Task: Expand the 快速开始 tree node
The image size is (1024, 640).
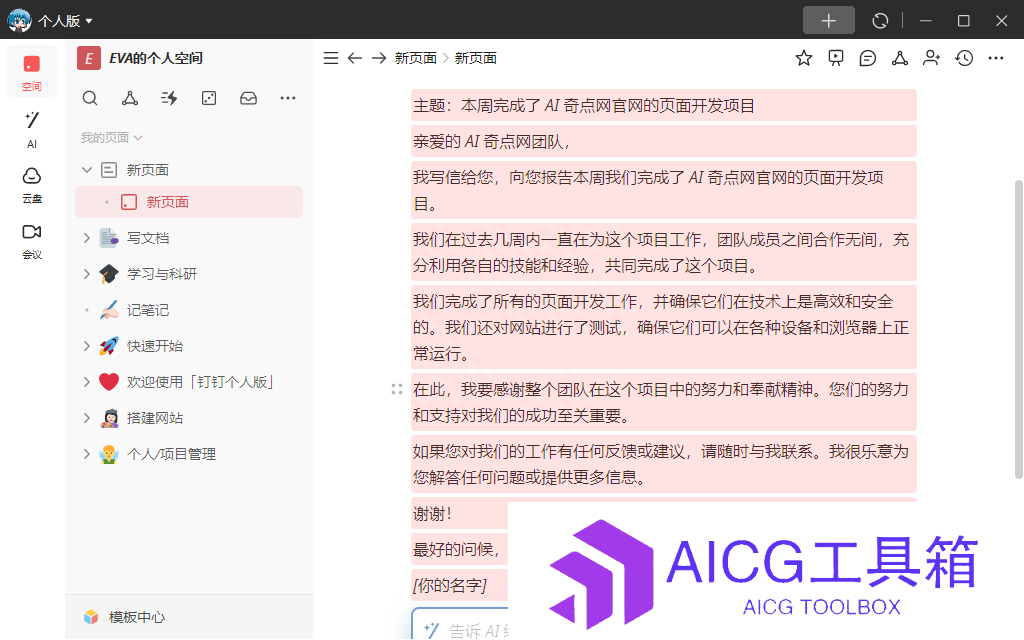Action: [87, 345]
